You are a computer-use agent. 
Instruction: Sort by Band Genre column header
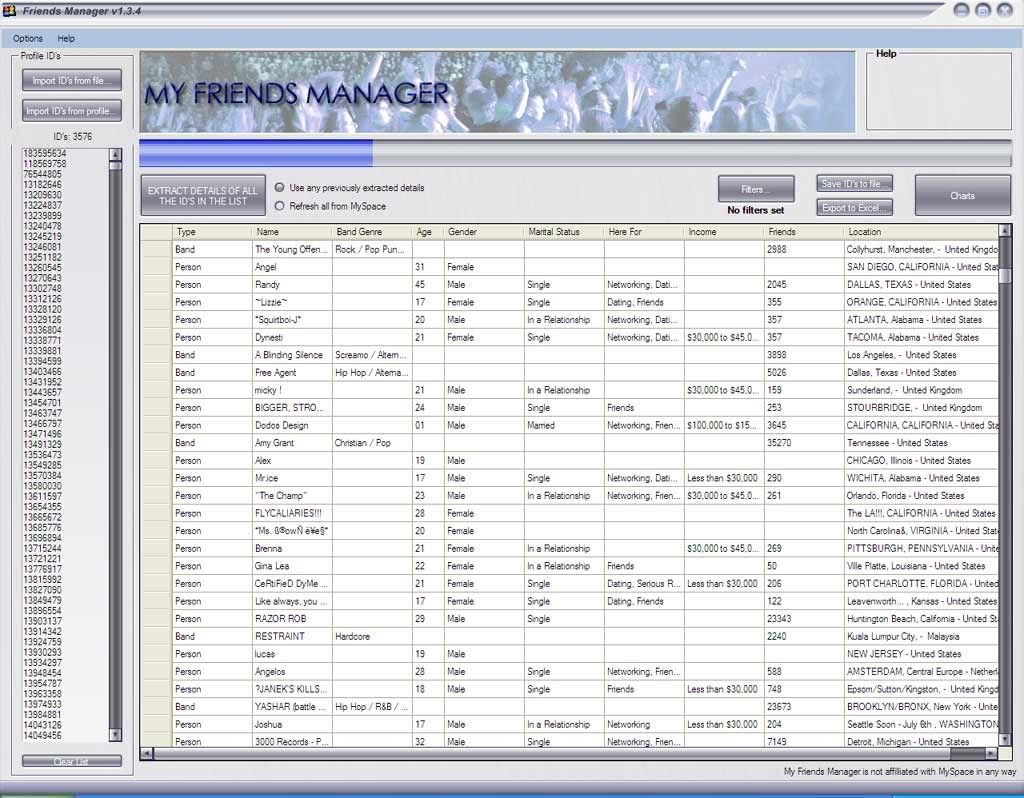372,232
